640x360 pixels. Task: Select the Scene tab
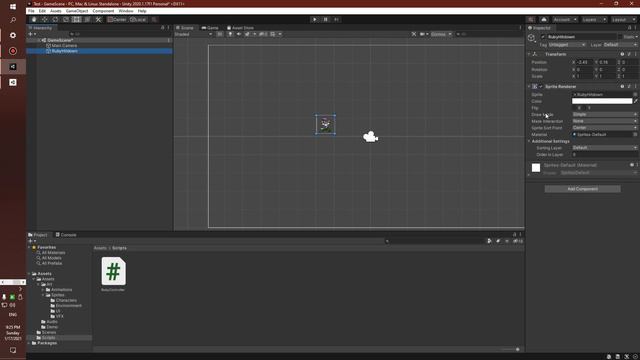[185, 28]
